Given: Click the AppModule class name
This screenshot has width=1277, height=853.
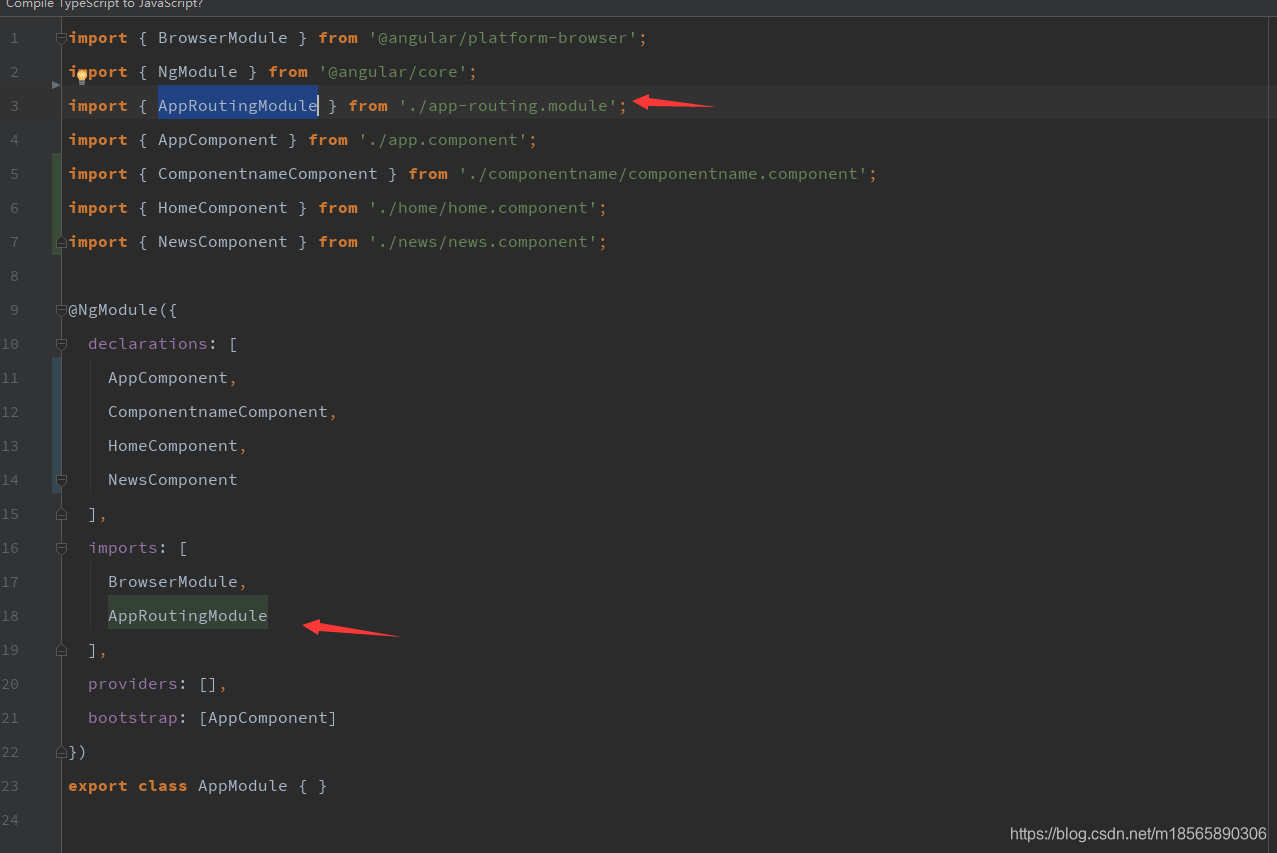Looking at the screenshot, I should pyautogui.click(x=243, y=786).
